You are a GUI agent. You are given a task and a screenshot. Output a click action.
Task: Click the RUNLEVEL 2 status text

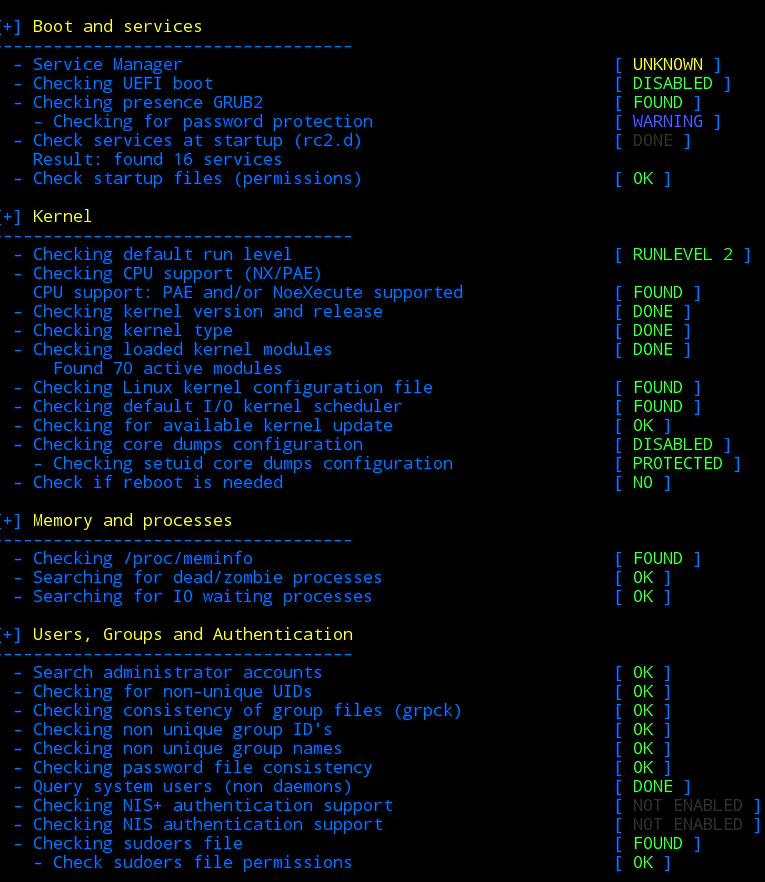[x=683, y=255]
